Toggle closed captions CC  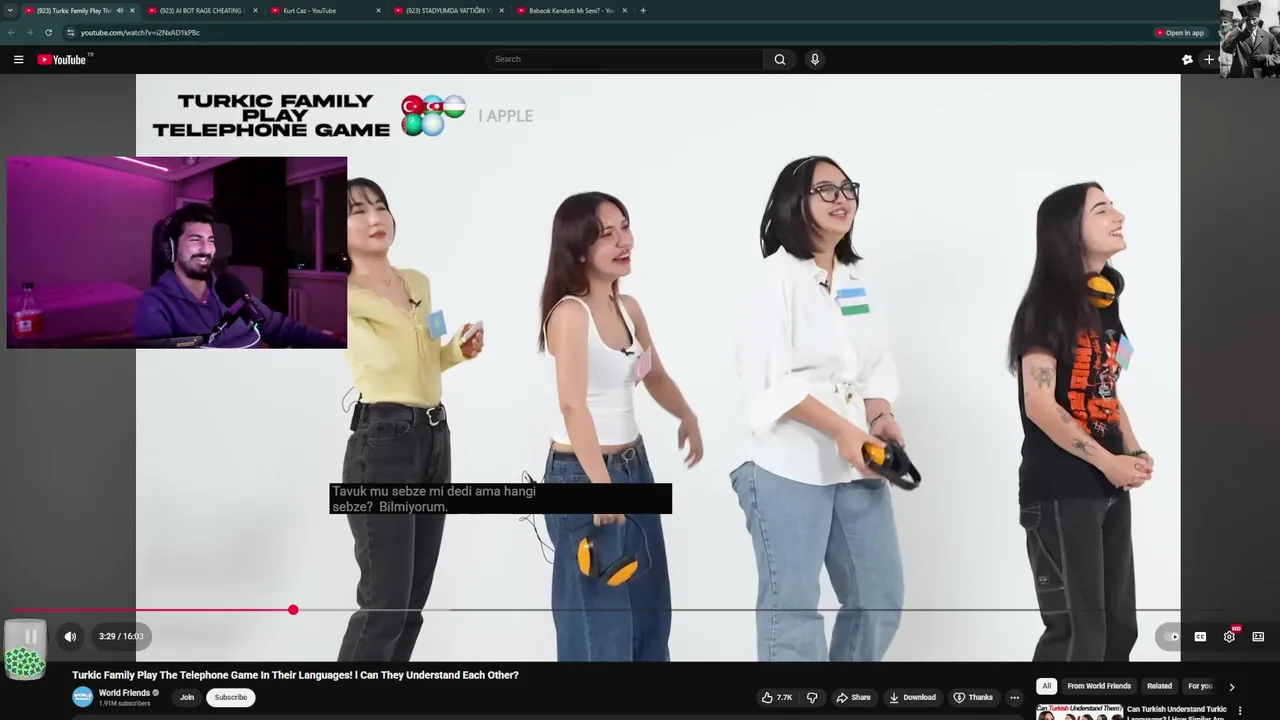pyautogui.click(x=1200, y=636)
